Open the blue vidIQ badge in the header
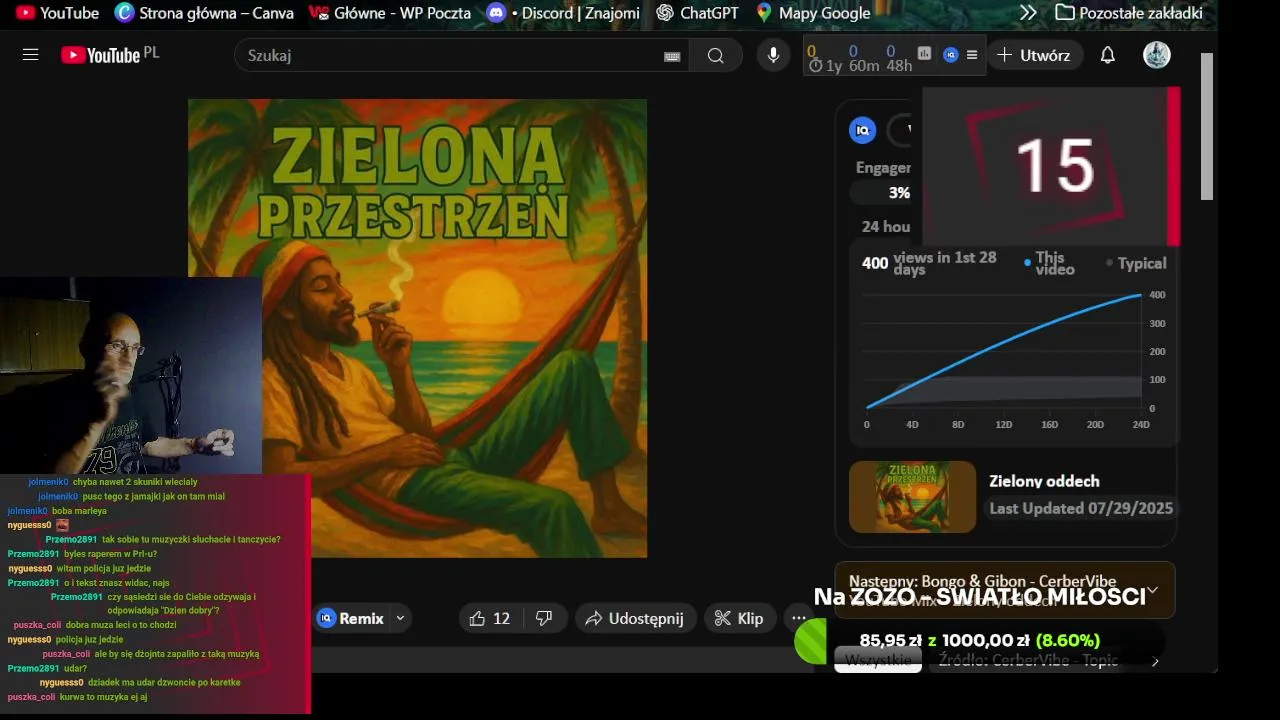The image size is (1280, 720). coord(951,54)
